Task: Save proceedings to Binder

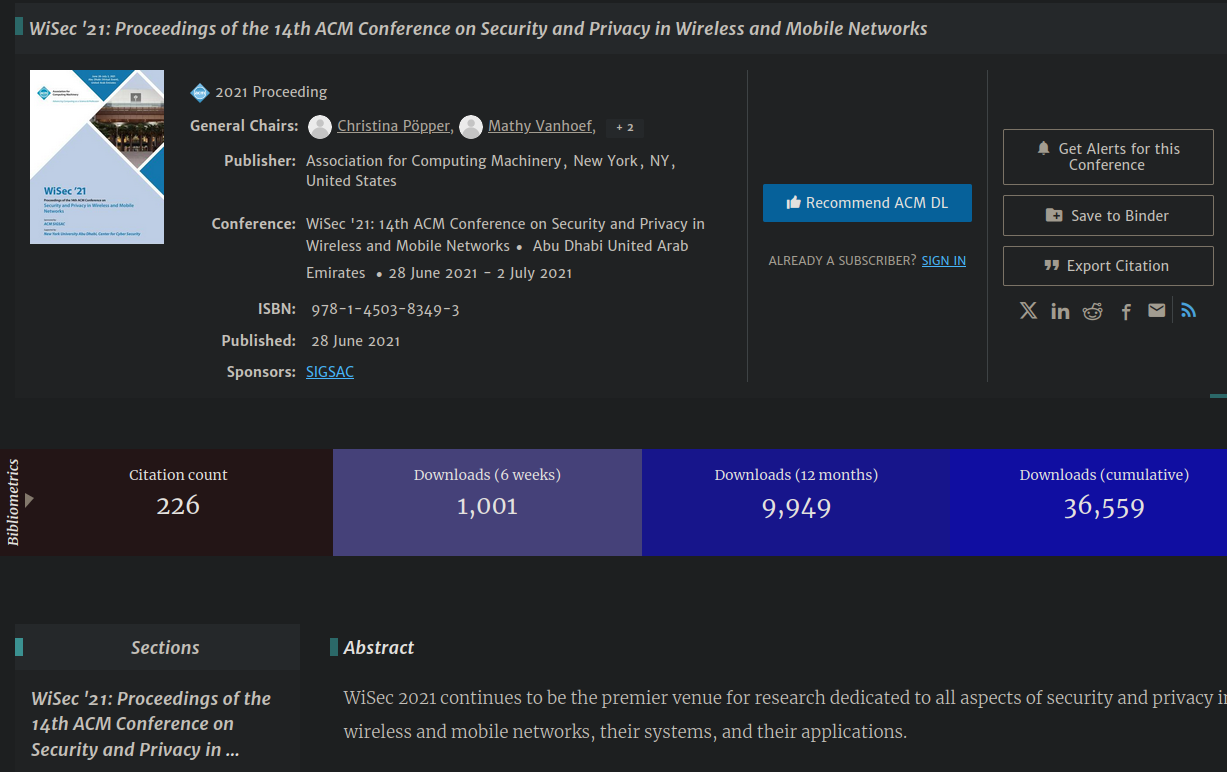Action: (1107, 216)
